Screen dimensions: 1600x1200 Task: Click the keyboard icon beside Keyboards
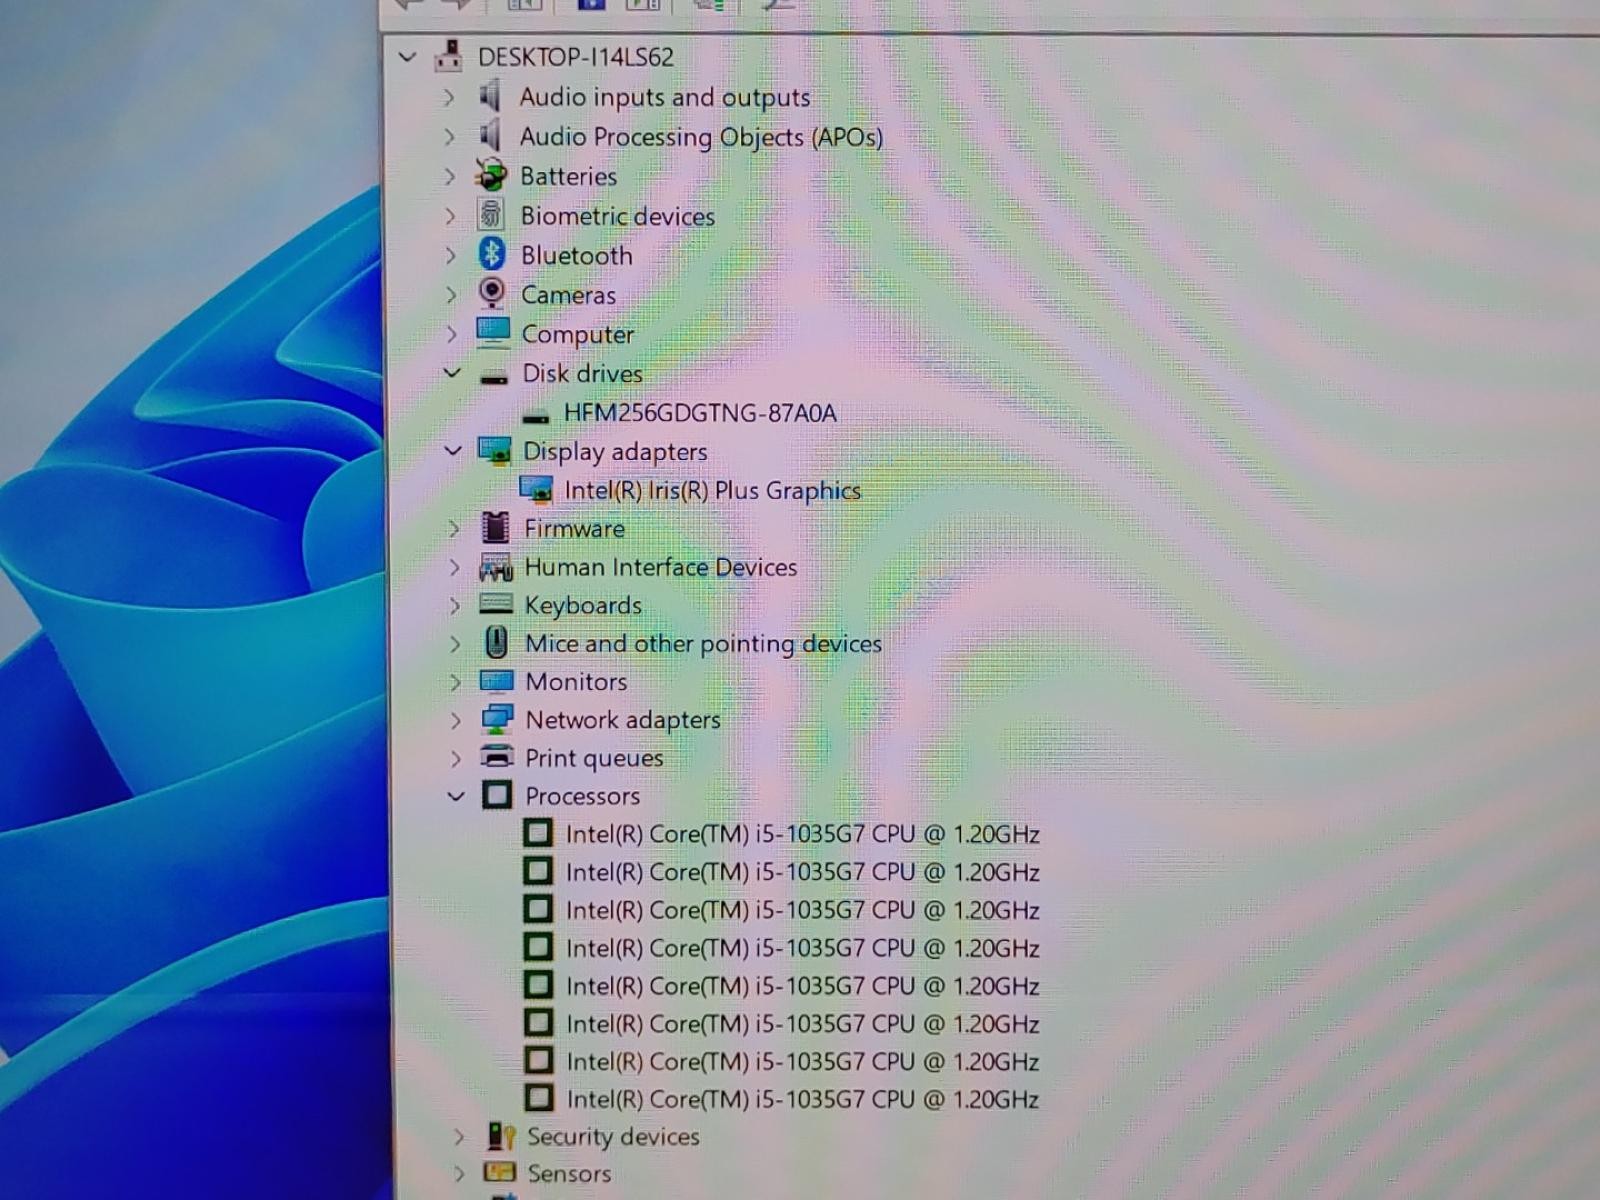pos(496,604)
